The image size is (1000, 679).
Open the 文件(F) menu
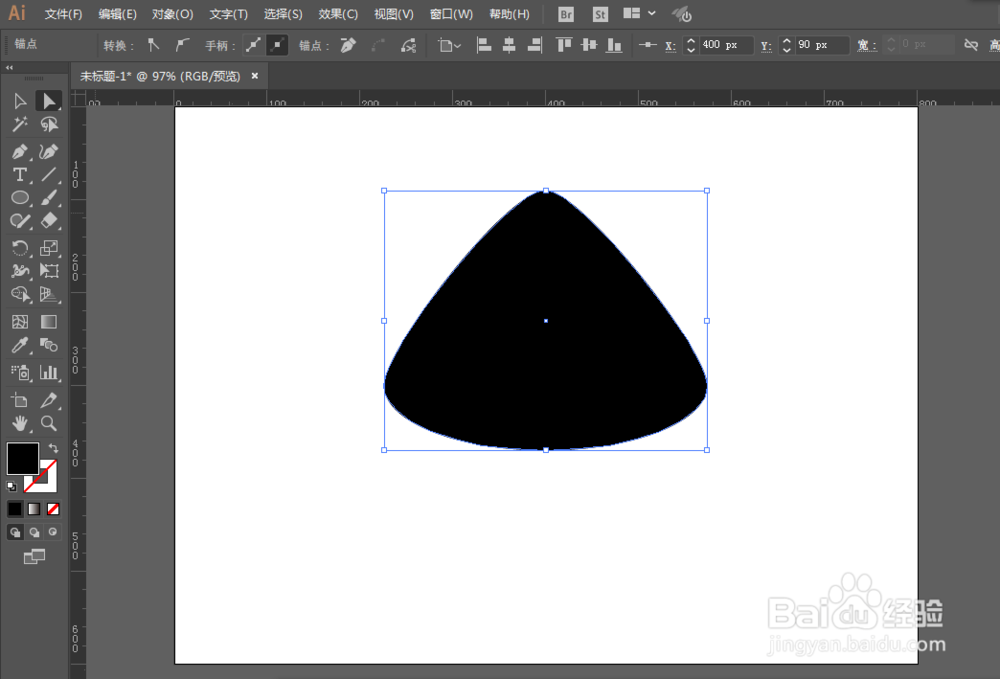(63, 14)
